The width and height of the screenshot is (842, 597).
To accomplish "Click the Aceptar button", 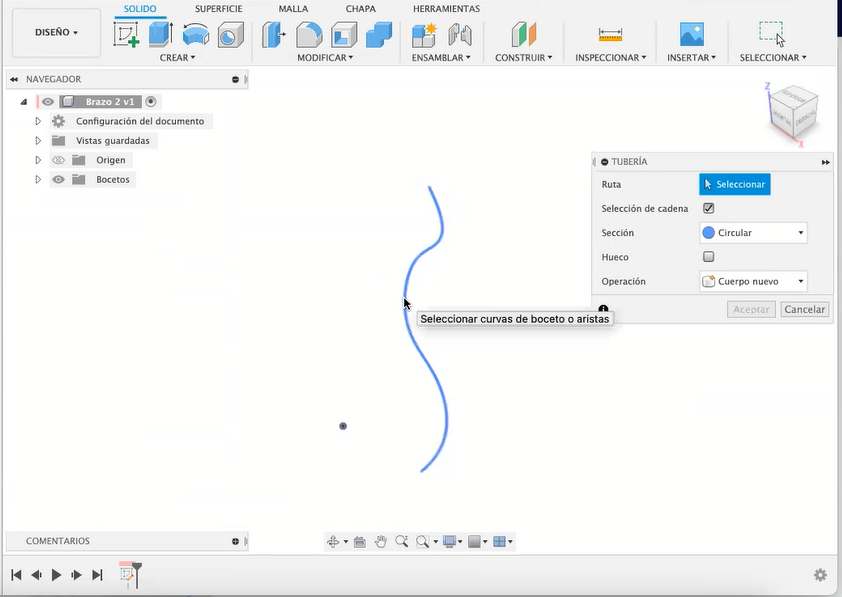I will click(x=751, y=309).
